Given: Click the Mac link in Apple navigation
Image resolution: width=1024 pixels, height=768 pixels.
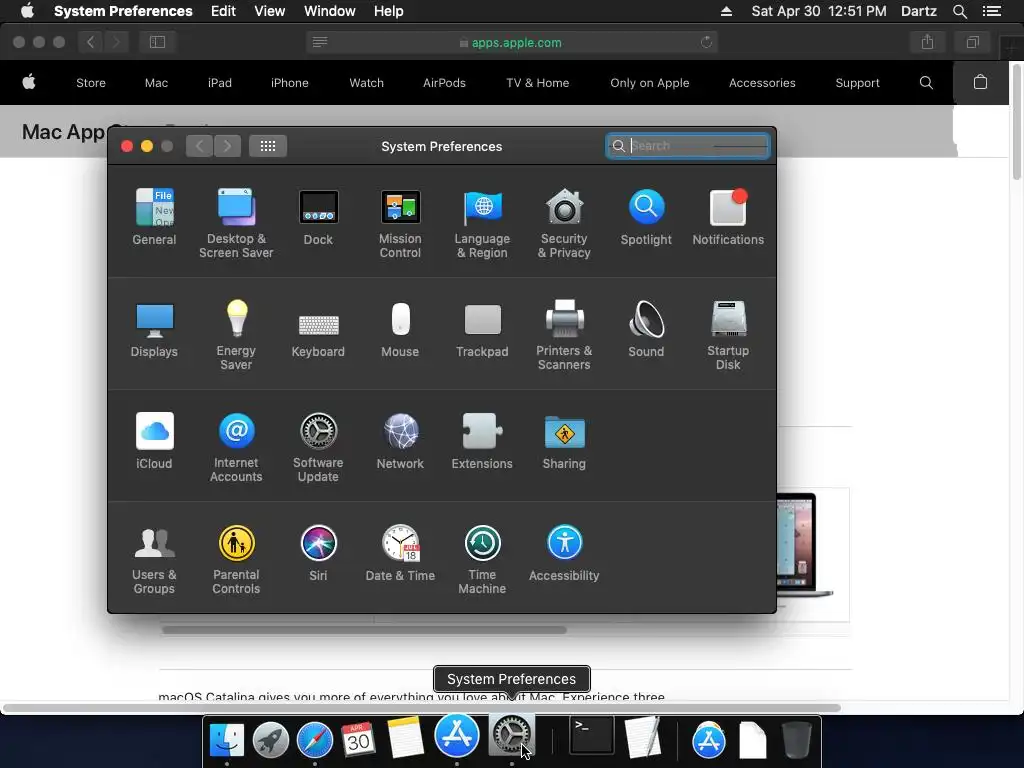Looking at the screenshot, I should [156, 83].
